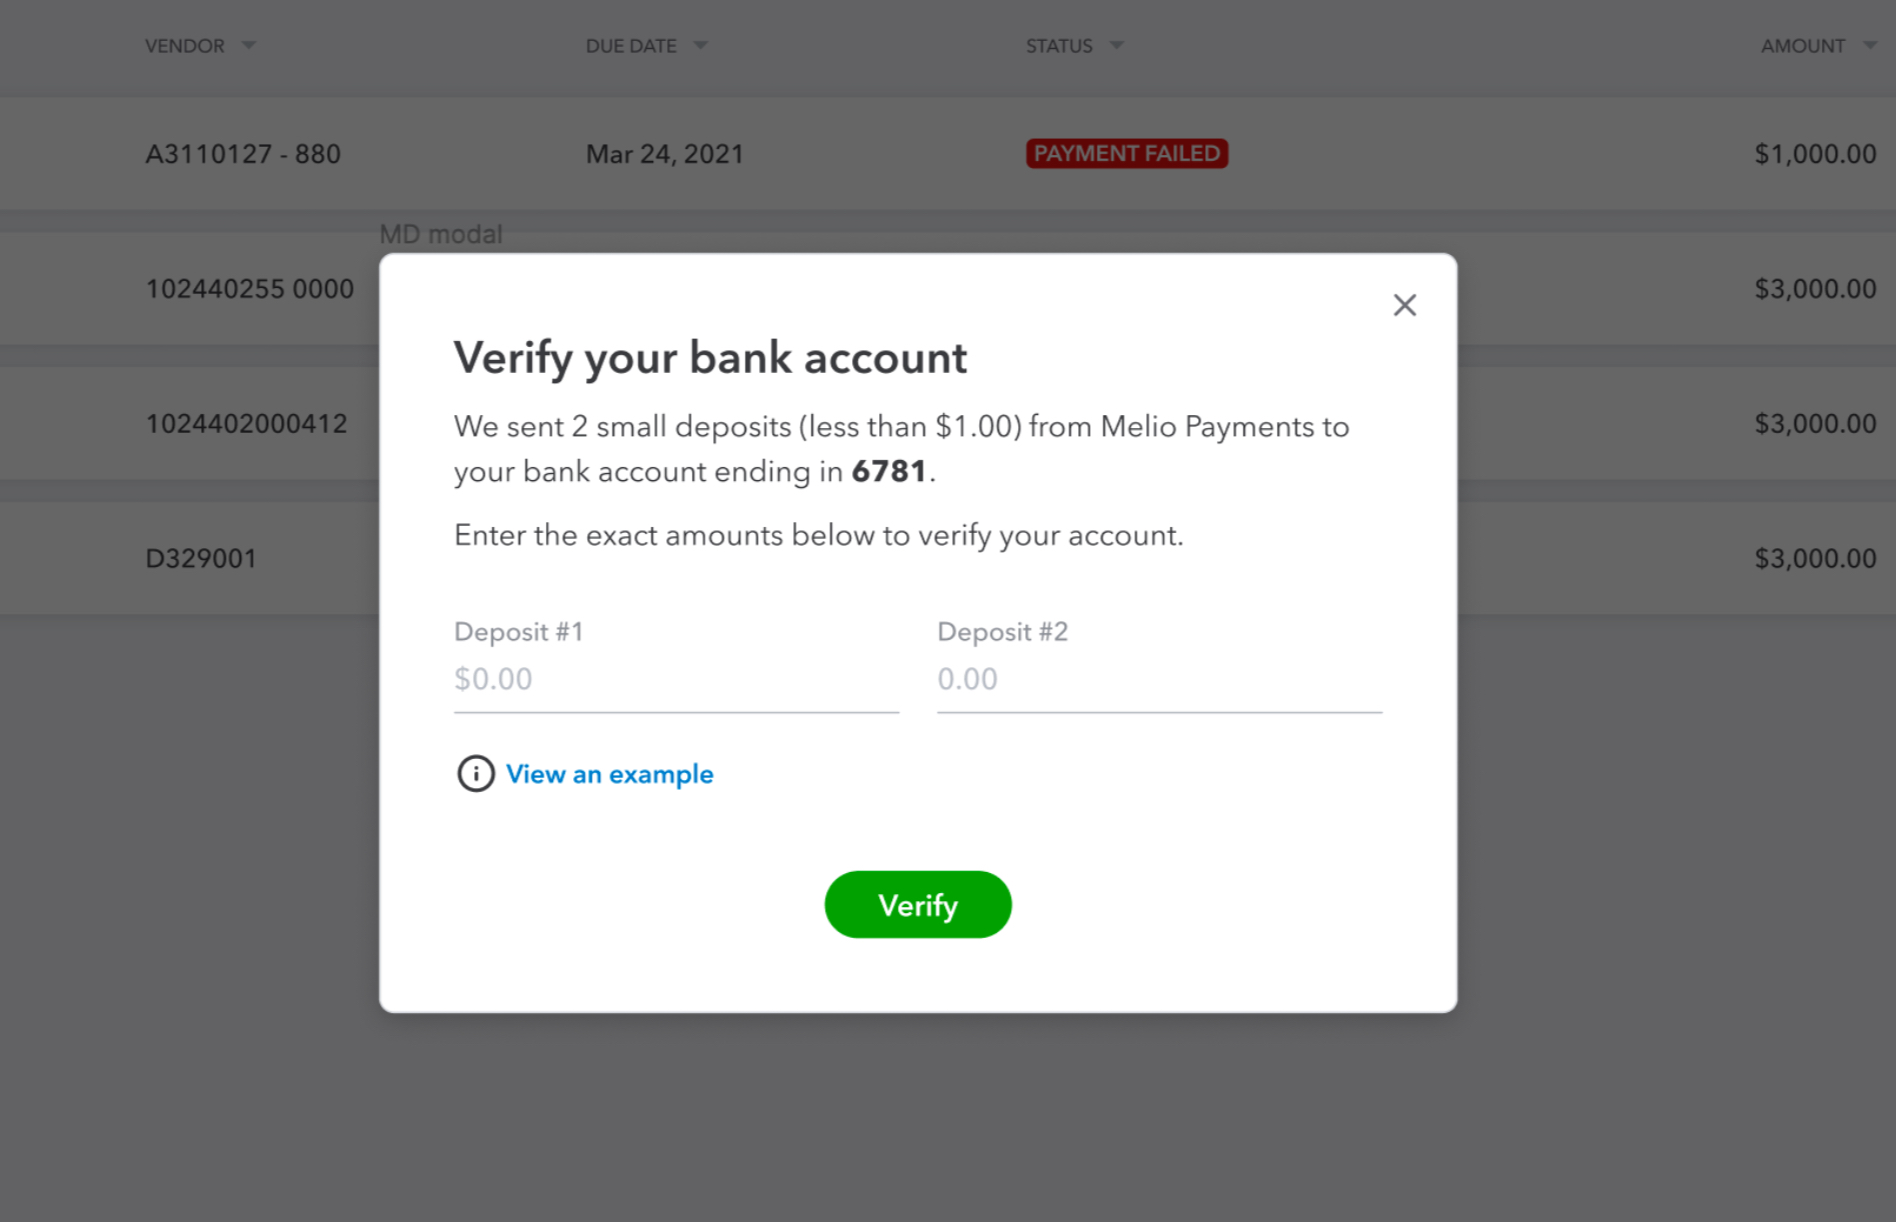
Task: Select the Deposit #2 field label
Action: (1002, 631)
